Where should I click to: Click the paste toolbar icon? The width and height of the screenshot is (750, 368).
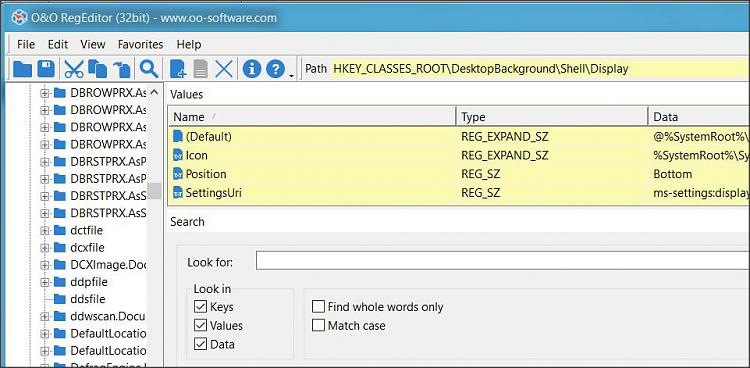121,70
